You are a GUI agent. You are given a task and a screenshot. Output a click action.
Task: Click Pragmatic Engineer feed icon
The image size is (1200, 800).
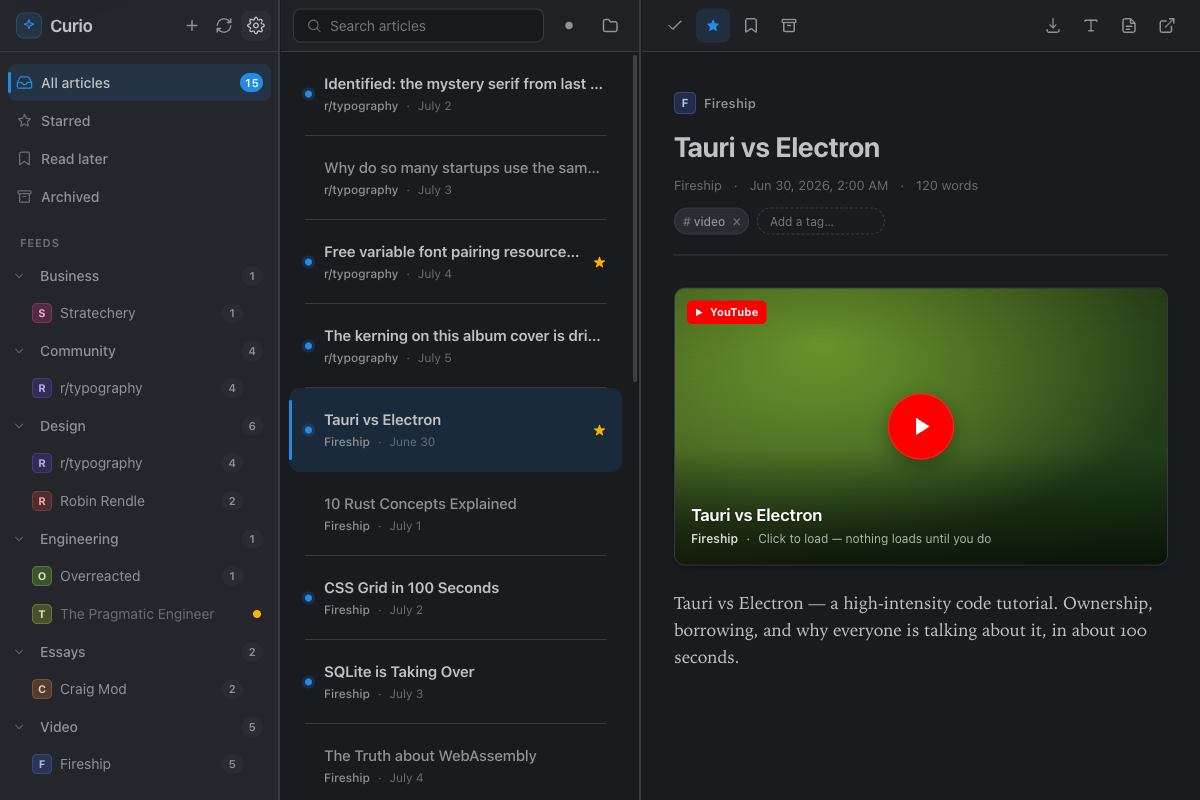point(42,614)
